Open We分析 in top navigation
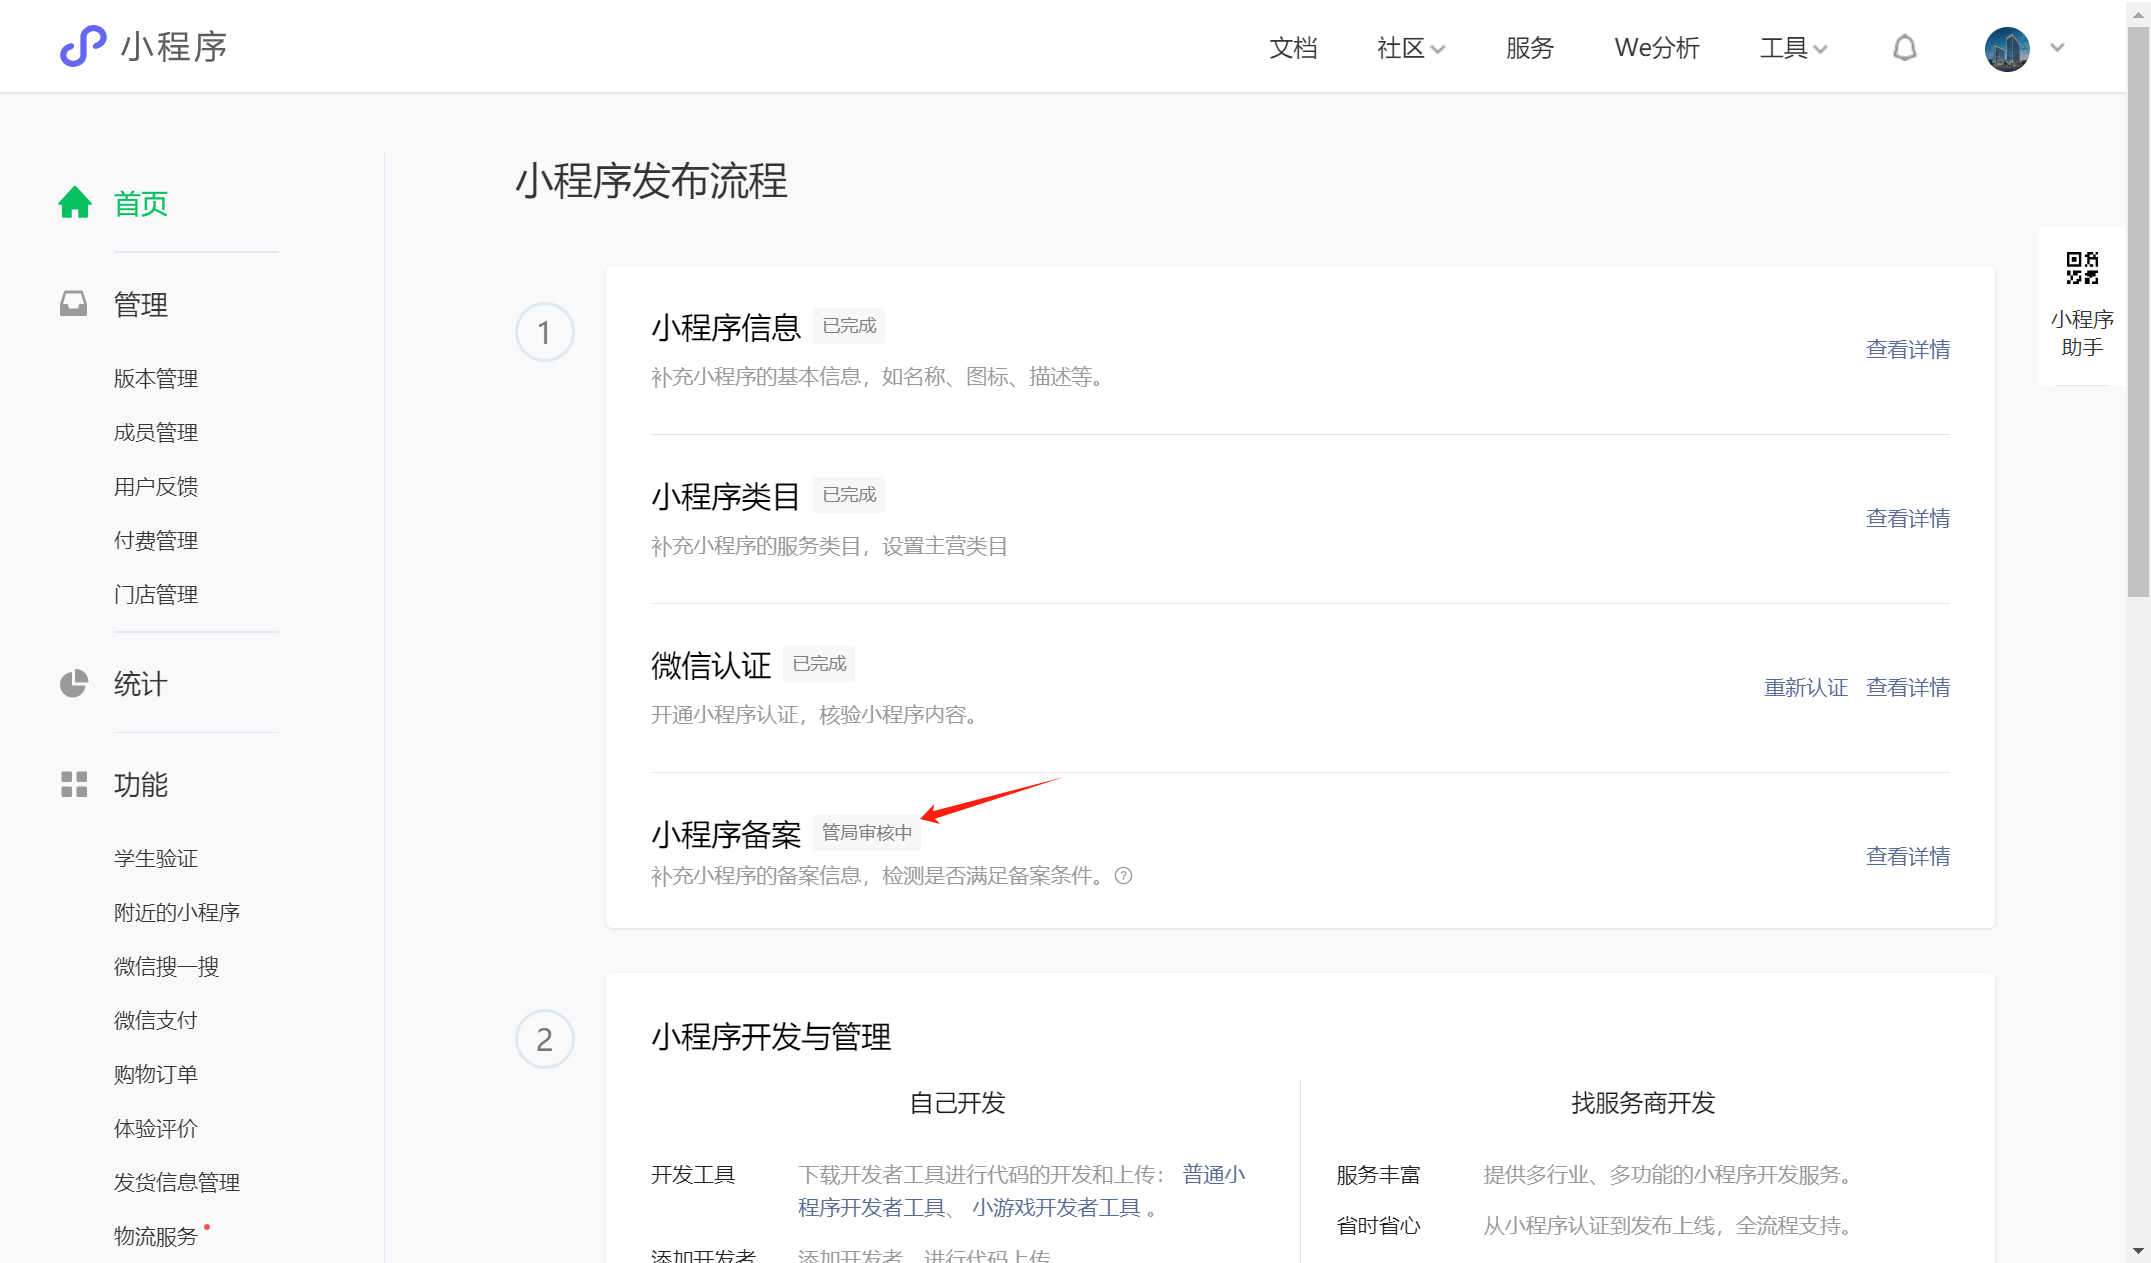 pos(1656,48)
